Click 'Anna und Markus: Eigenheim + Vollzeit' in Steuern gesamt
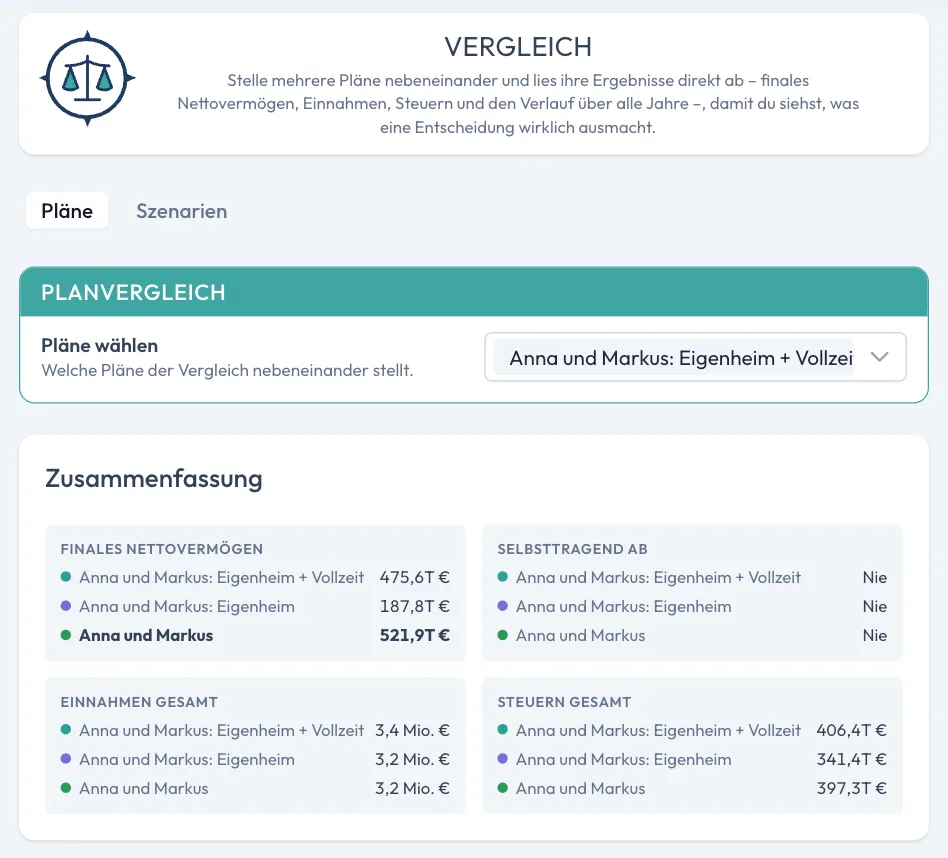The height and width of the screenshot is (858, 948). pos(658,730)
